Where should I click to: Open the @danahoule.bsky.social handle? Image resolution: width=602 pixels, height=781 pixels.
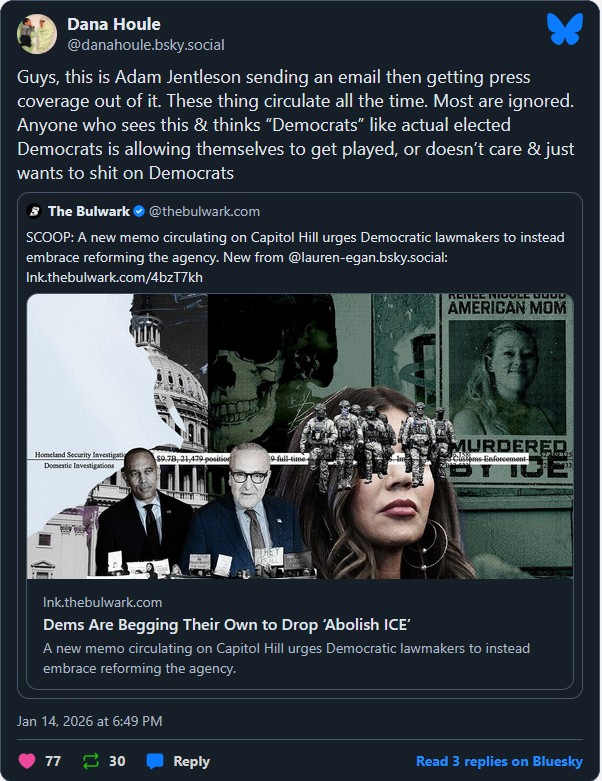pyautogui.click(x=146, y=45)
